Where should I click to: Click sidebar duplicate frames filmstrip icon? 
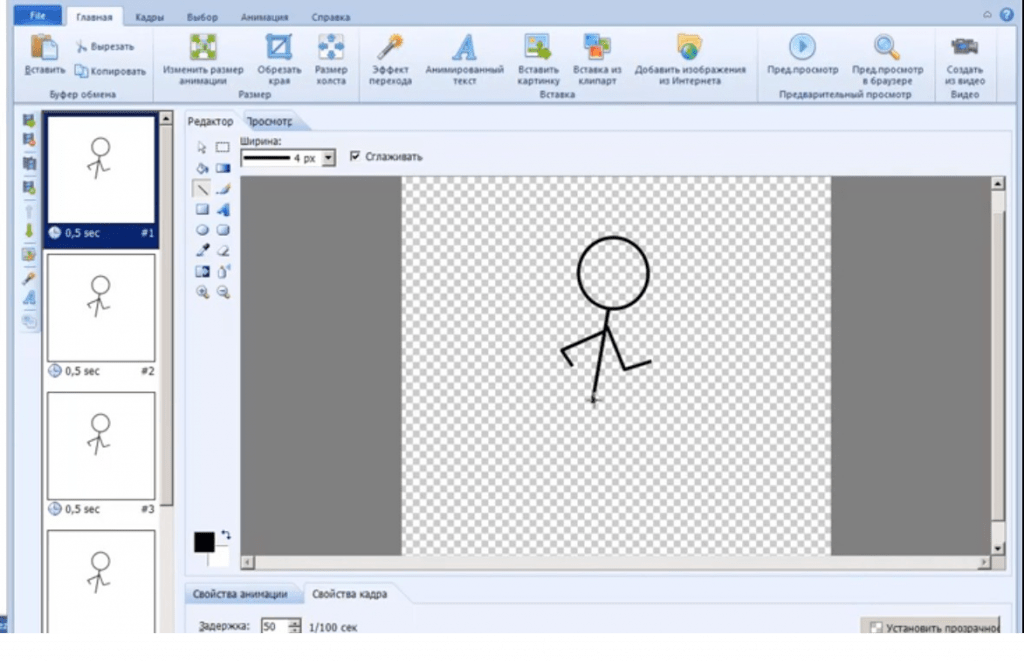click(x=29, y=163)
